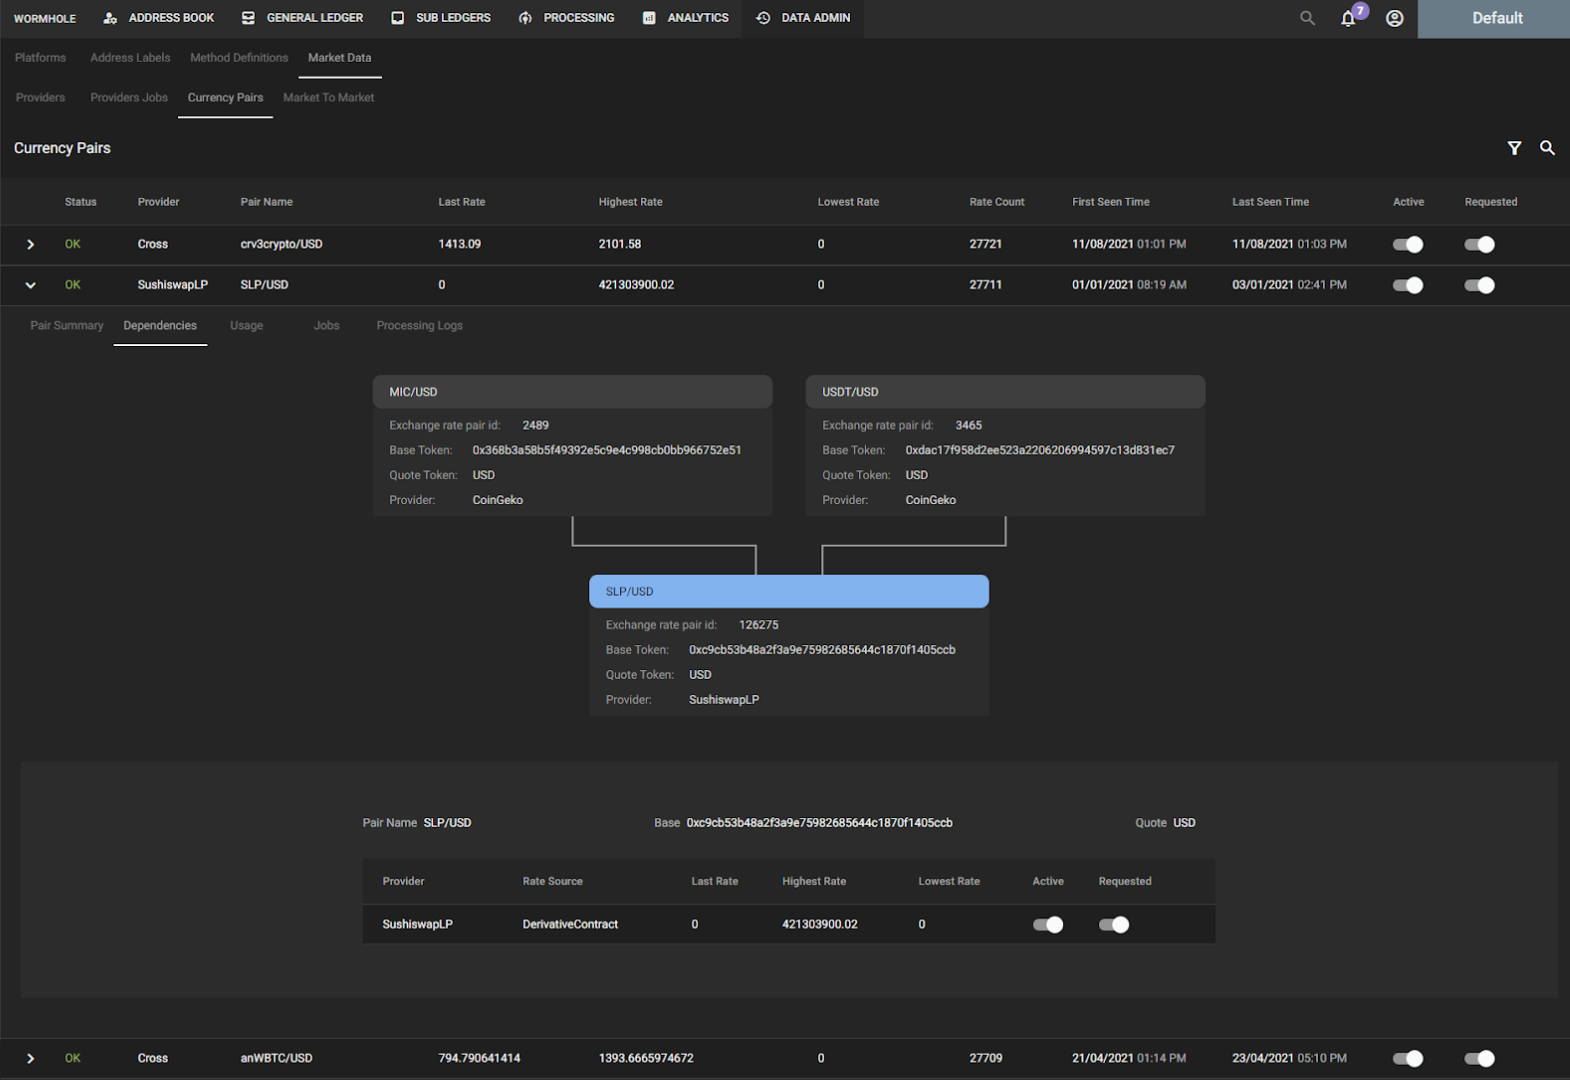Click the USDT/USD dependency node header
1570x1080 pixels.
(x=1005, y=392)
